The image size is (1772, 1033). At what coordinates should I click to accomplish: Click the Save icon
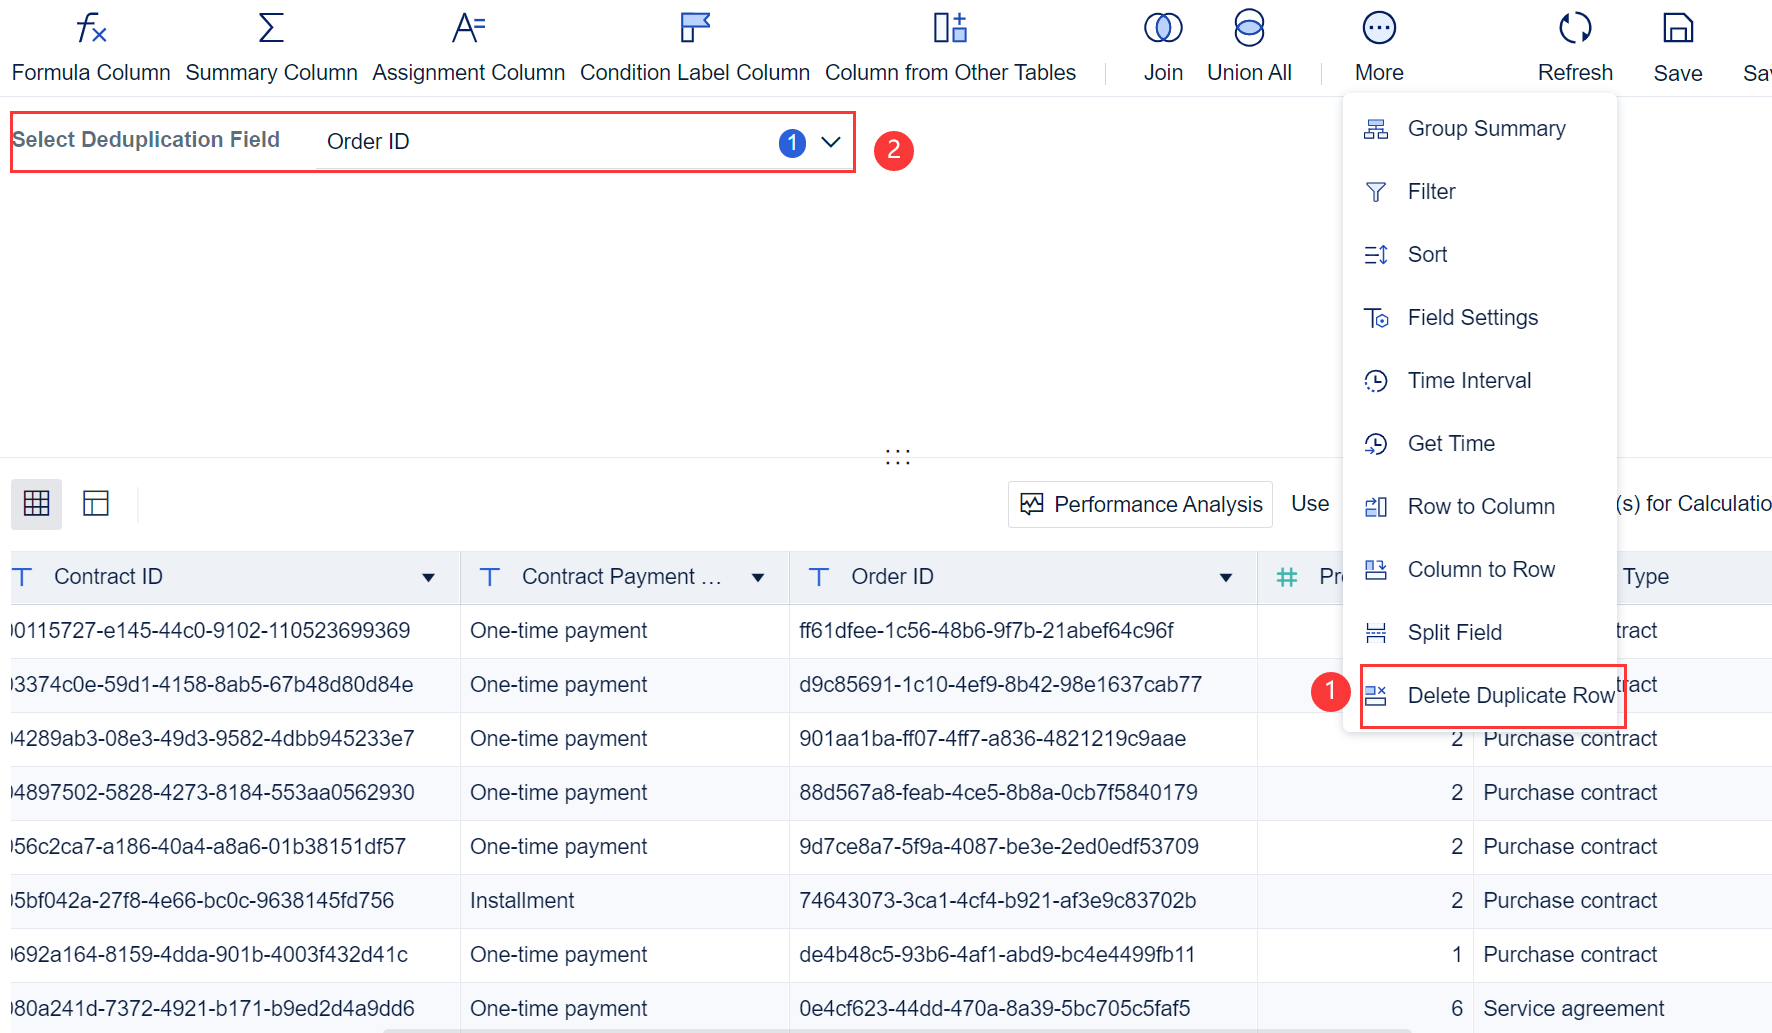[1677, 45]
